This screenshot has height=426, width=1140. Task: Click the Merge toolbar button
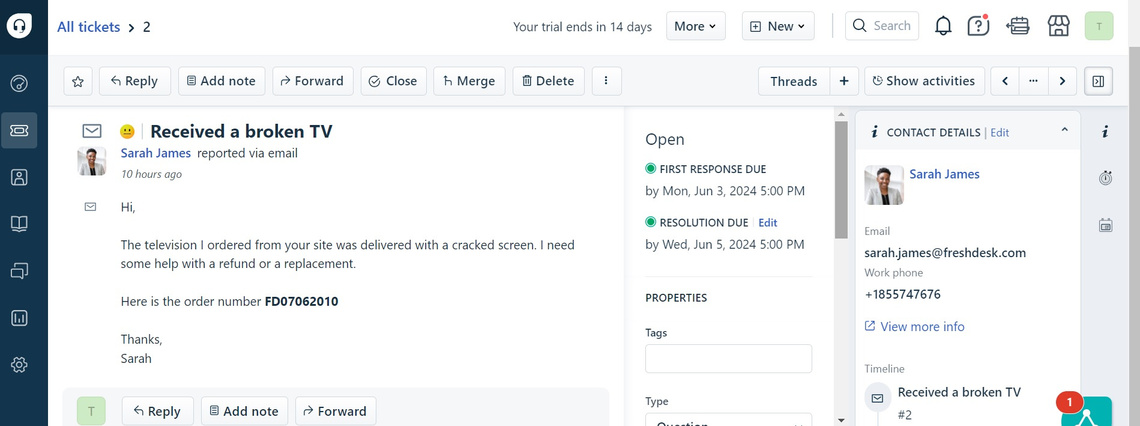pos(468,81)
